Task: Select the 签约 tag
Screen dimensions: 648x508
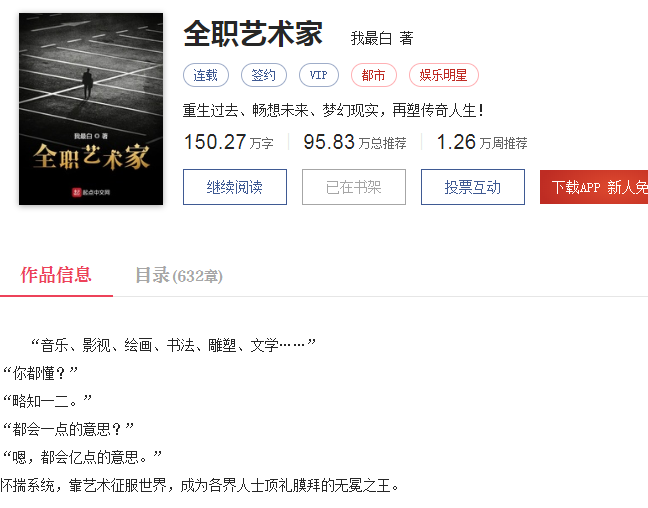Action: pyautogui.click(x=264, y=75)
